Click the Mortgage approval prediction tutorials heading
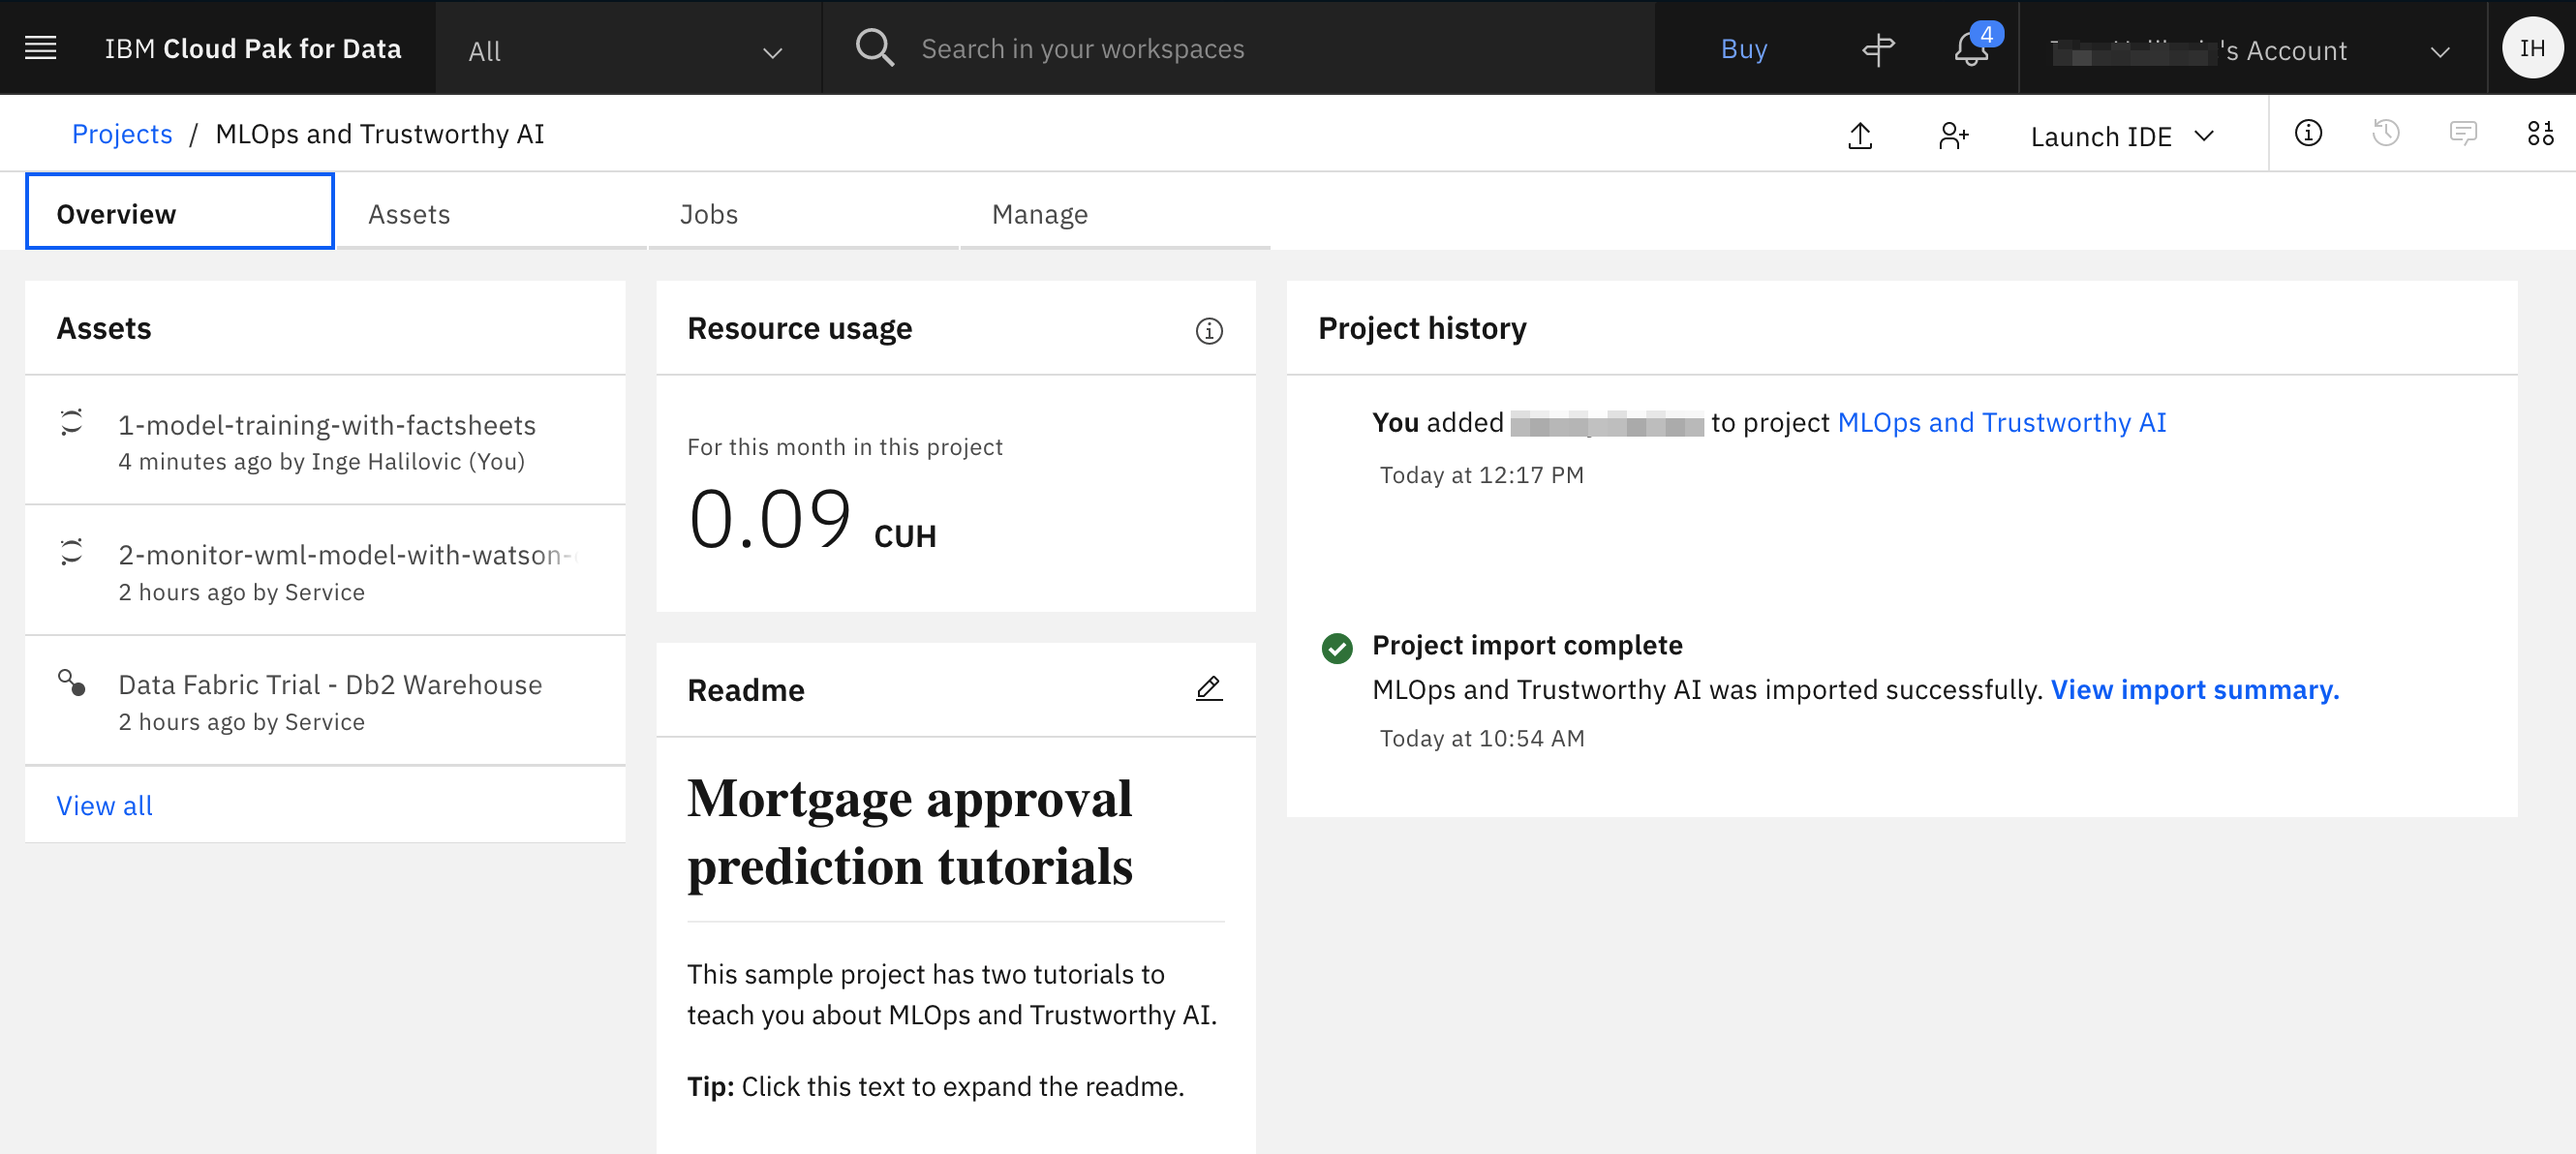This screenshot has width=2576, height=1154. click(x=910, y=832)
